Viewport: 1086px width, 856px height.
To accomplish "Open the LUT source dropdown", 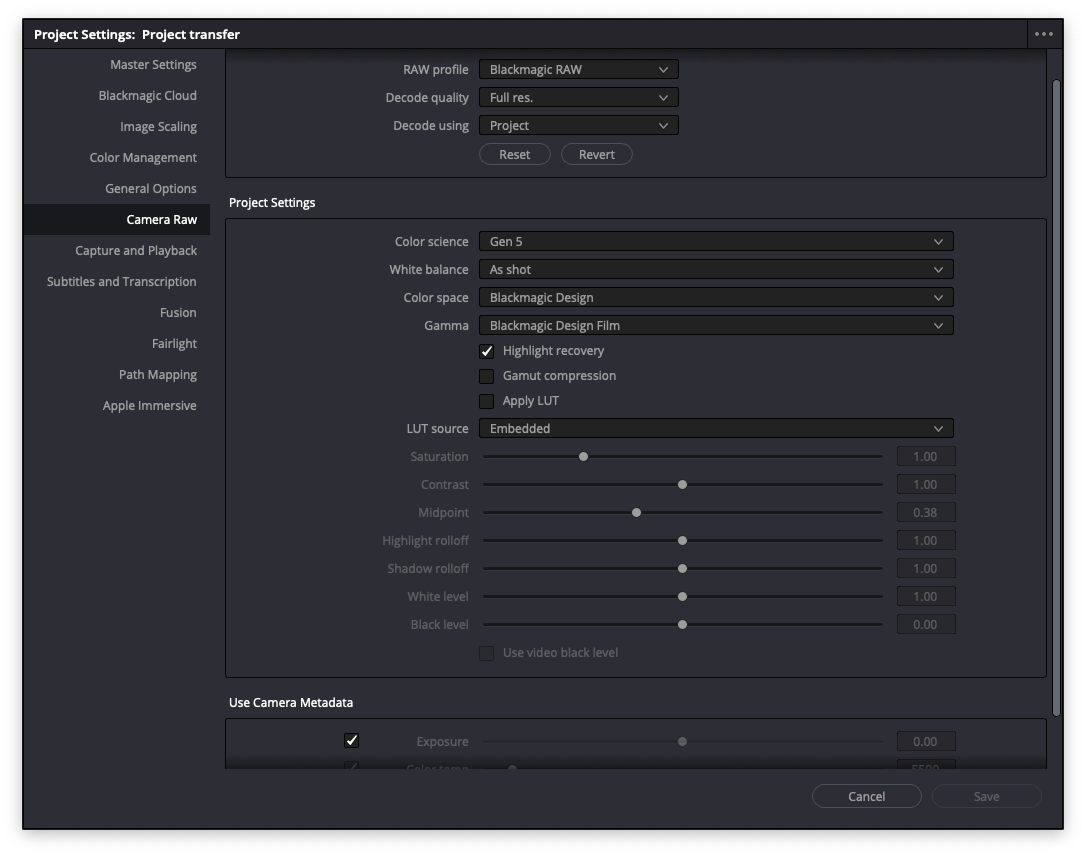I will 715,427.
